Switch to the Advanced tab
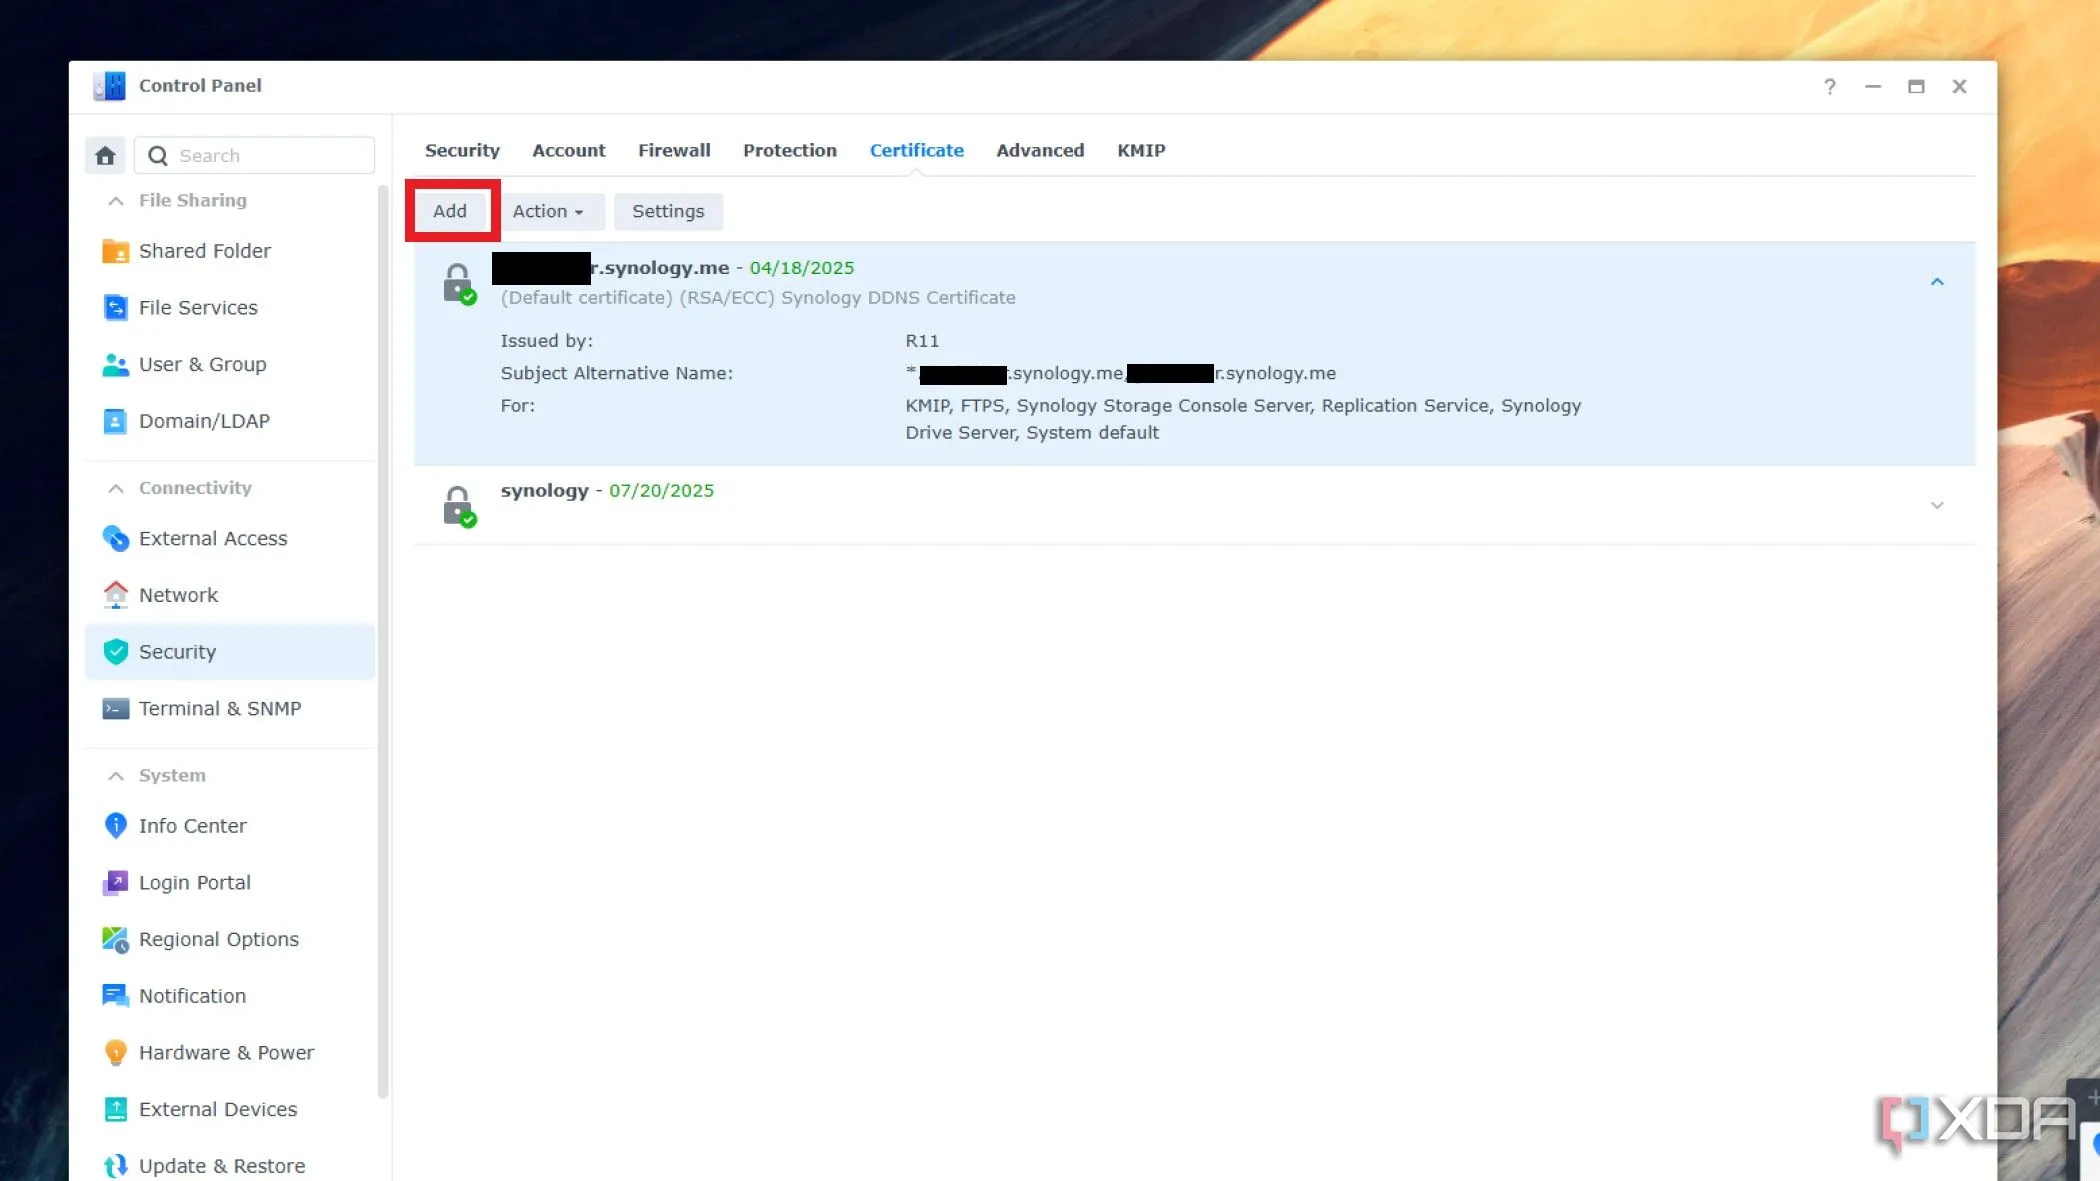This screenshot has width=2100, height=1181. [1040, 150]
